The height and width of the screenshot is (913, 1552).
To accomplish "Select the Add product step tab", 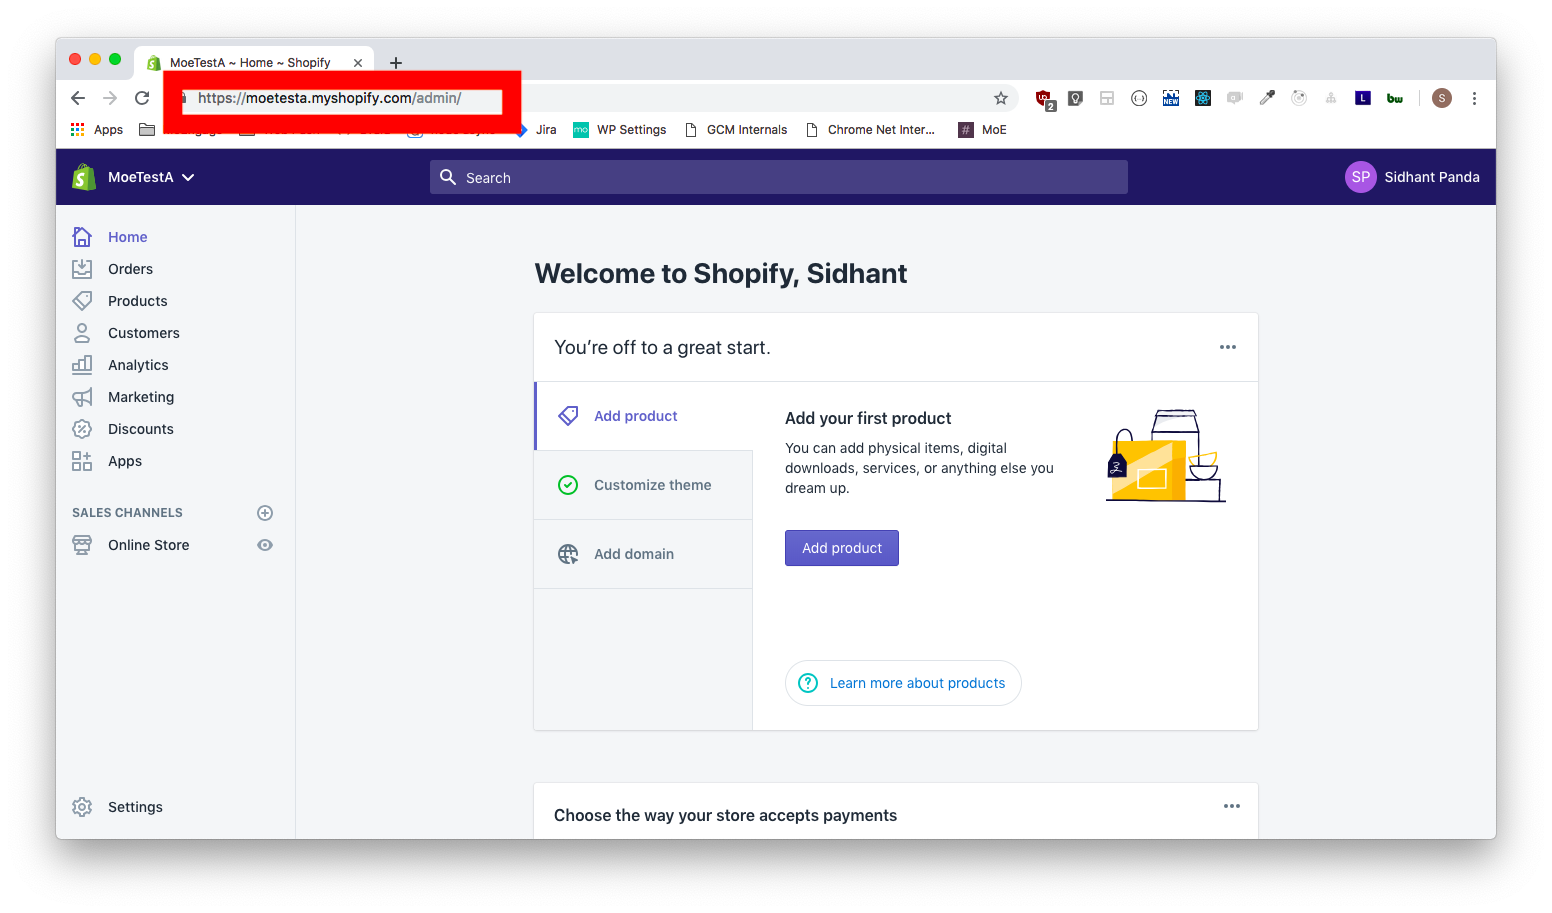I will 644,416.
